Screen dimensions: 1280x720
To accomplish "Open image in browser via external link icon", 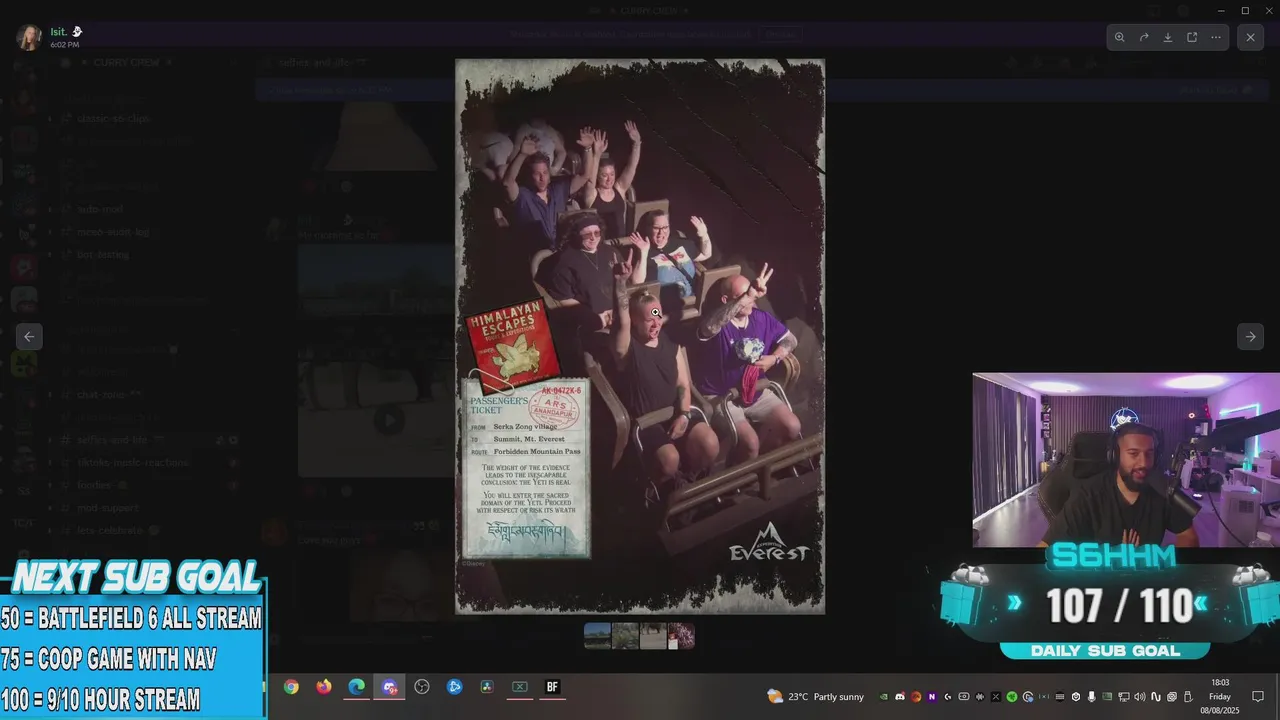I will point(1192,37).
